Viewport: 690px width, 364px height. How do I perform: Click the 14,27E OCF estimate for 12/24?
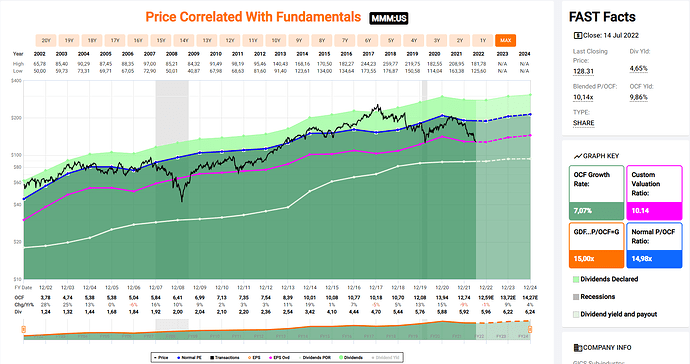(x=530, y=298)
